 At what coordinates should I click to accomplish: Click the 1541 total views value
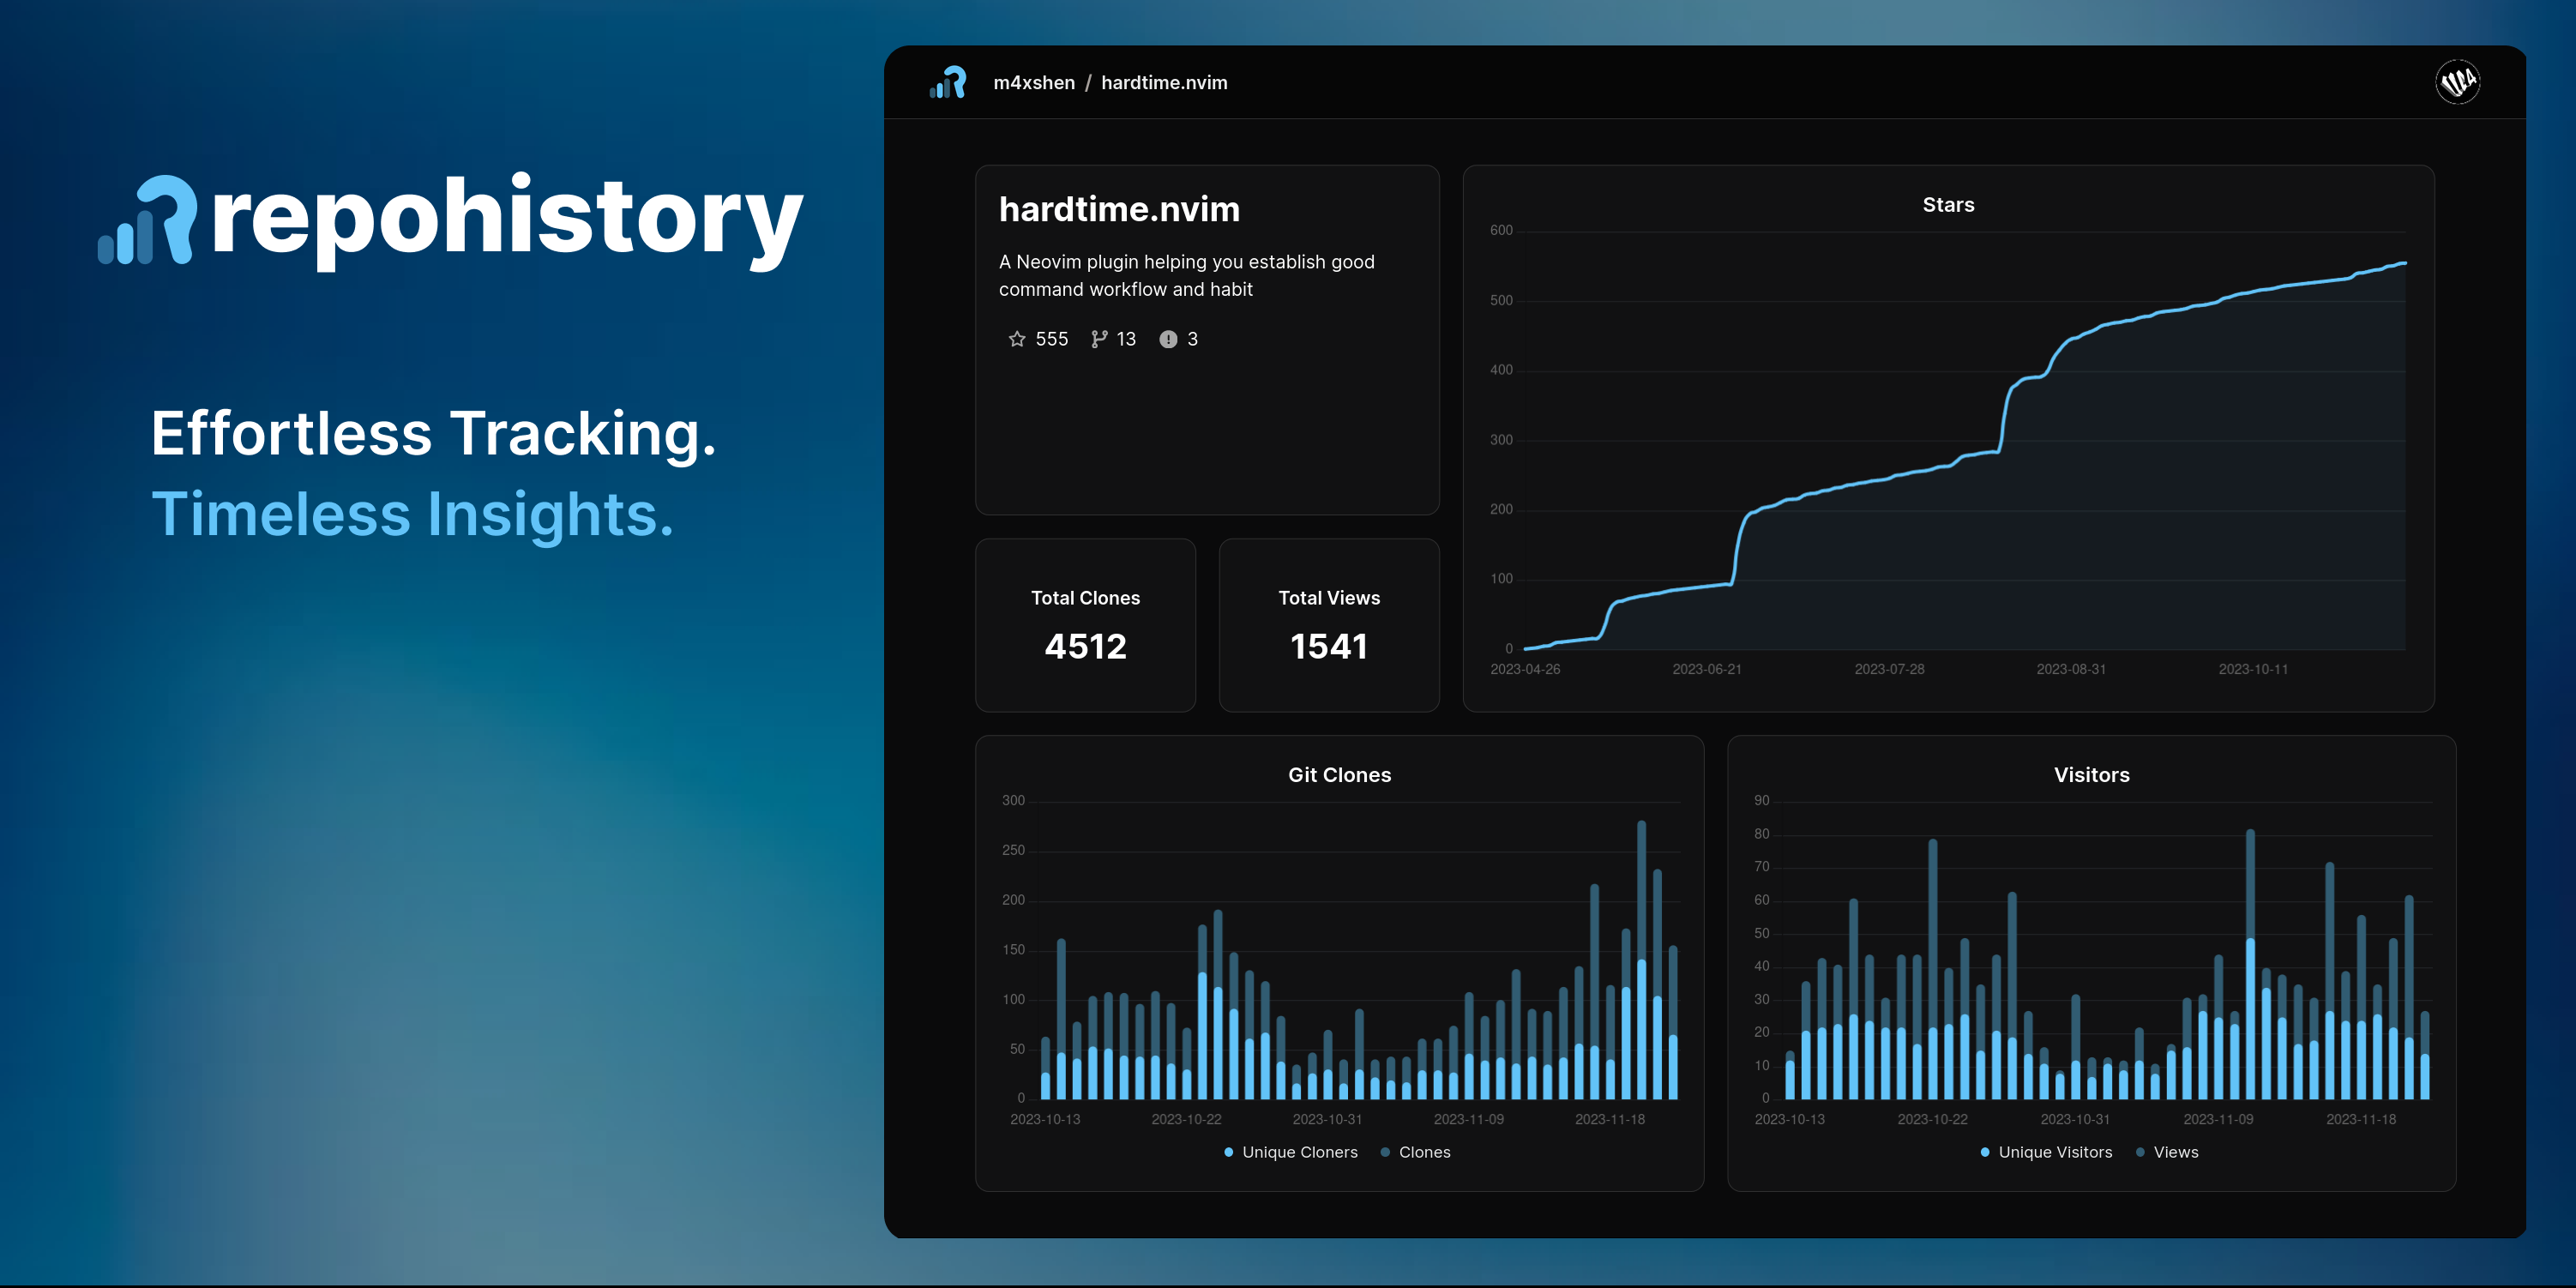tap(1329, 646)
